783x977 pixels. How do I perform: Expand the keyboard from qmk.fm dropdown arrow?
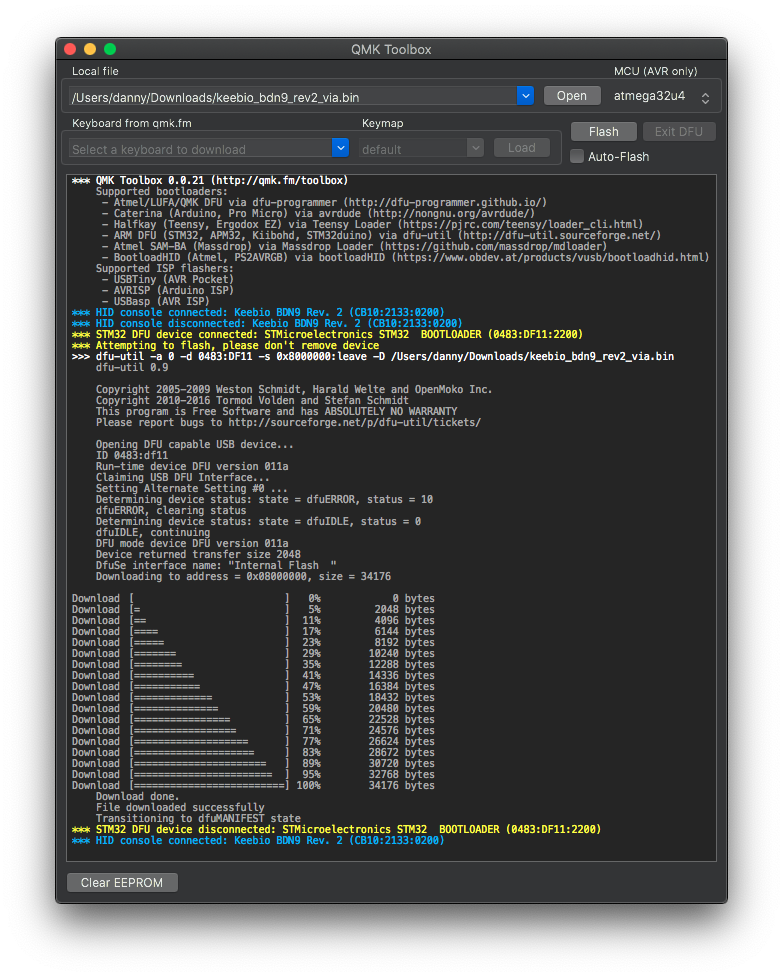(x=340, y=148)
